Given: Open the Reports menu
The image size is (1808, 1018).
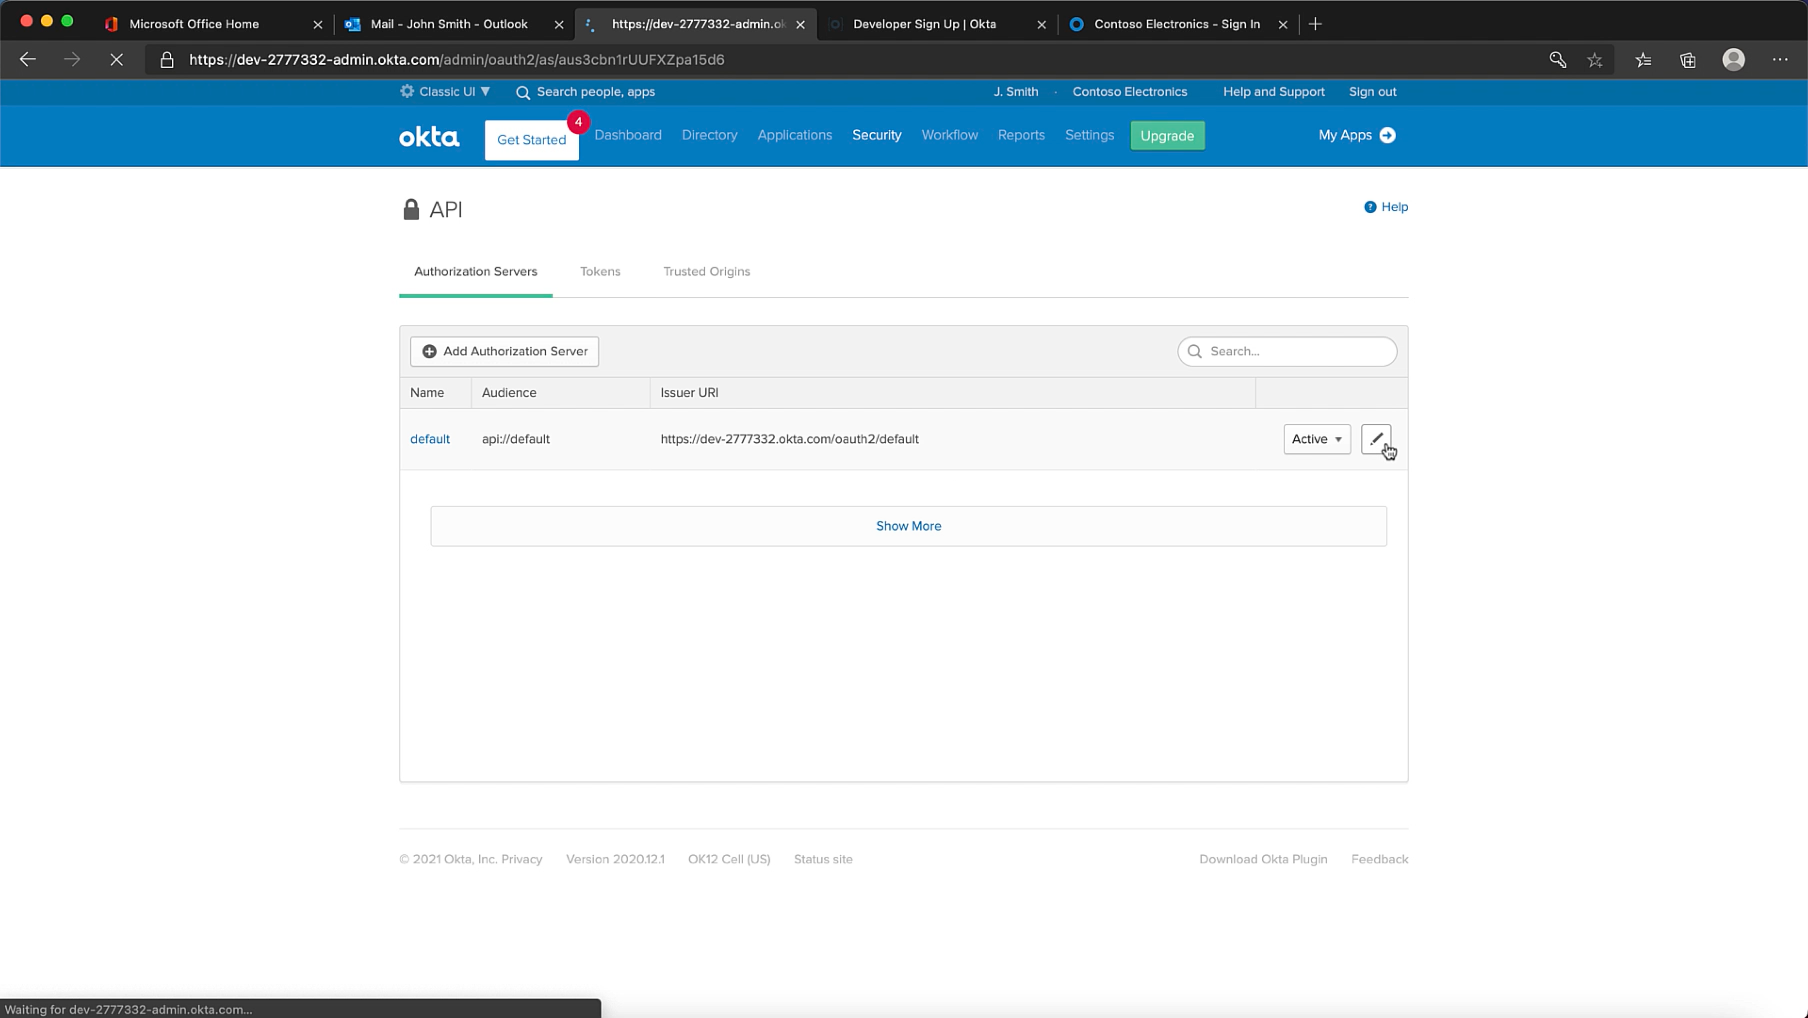Looking at the screenshot, I should pyautogui.click(x=1021, y=135).
